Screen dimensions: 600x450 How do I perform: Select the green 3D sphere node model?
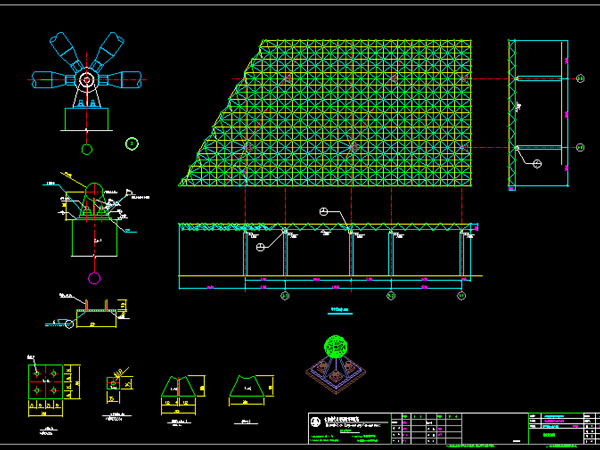(338, 349)
